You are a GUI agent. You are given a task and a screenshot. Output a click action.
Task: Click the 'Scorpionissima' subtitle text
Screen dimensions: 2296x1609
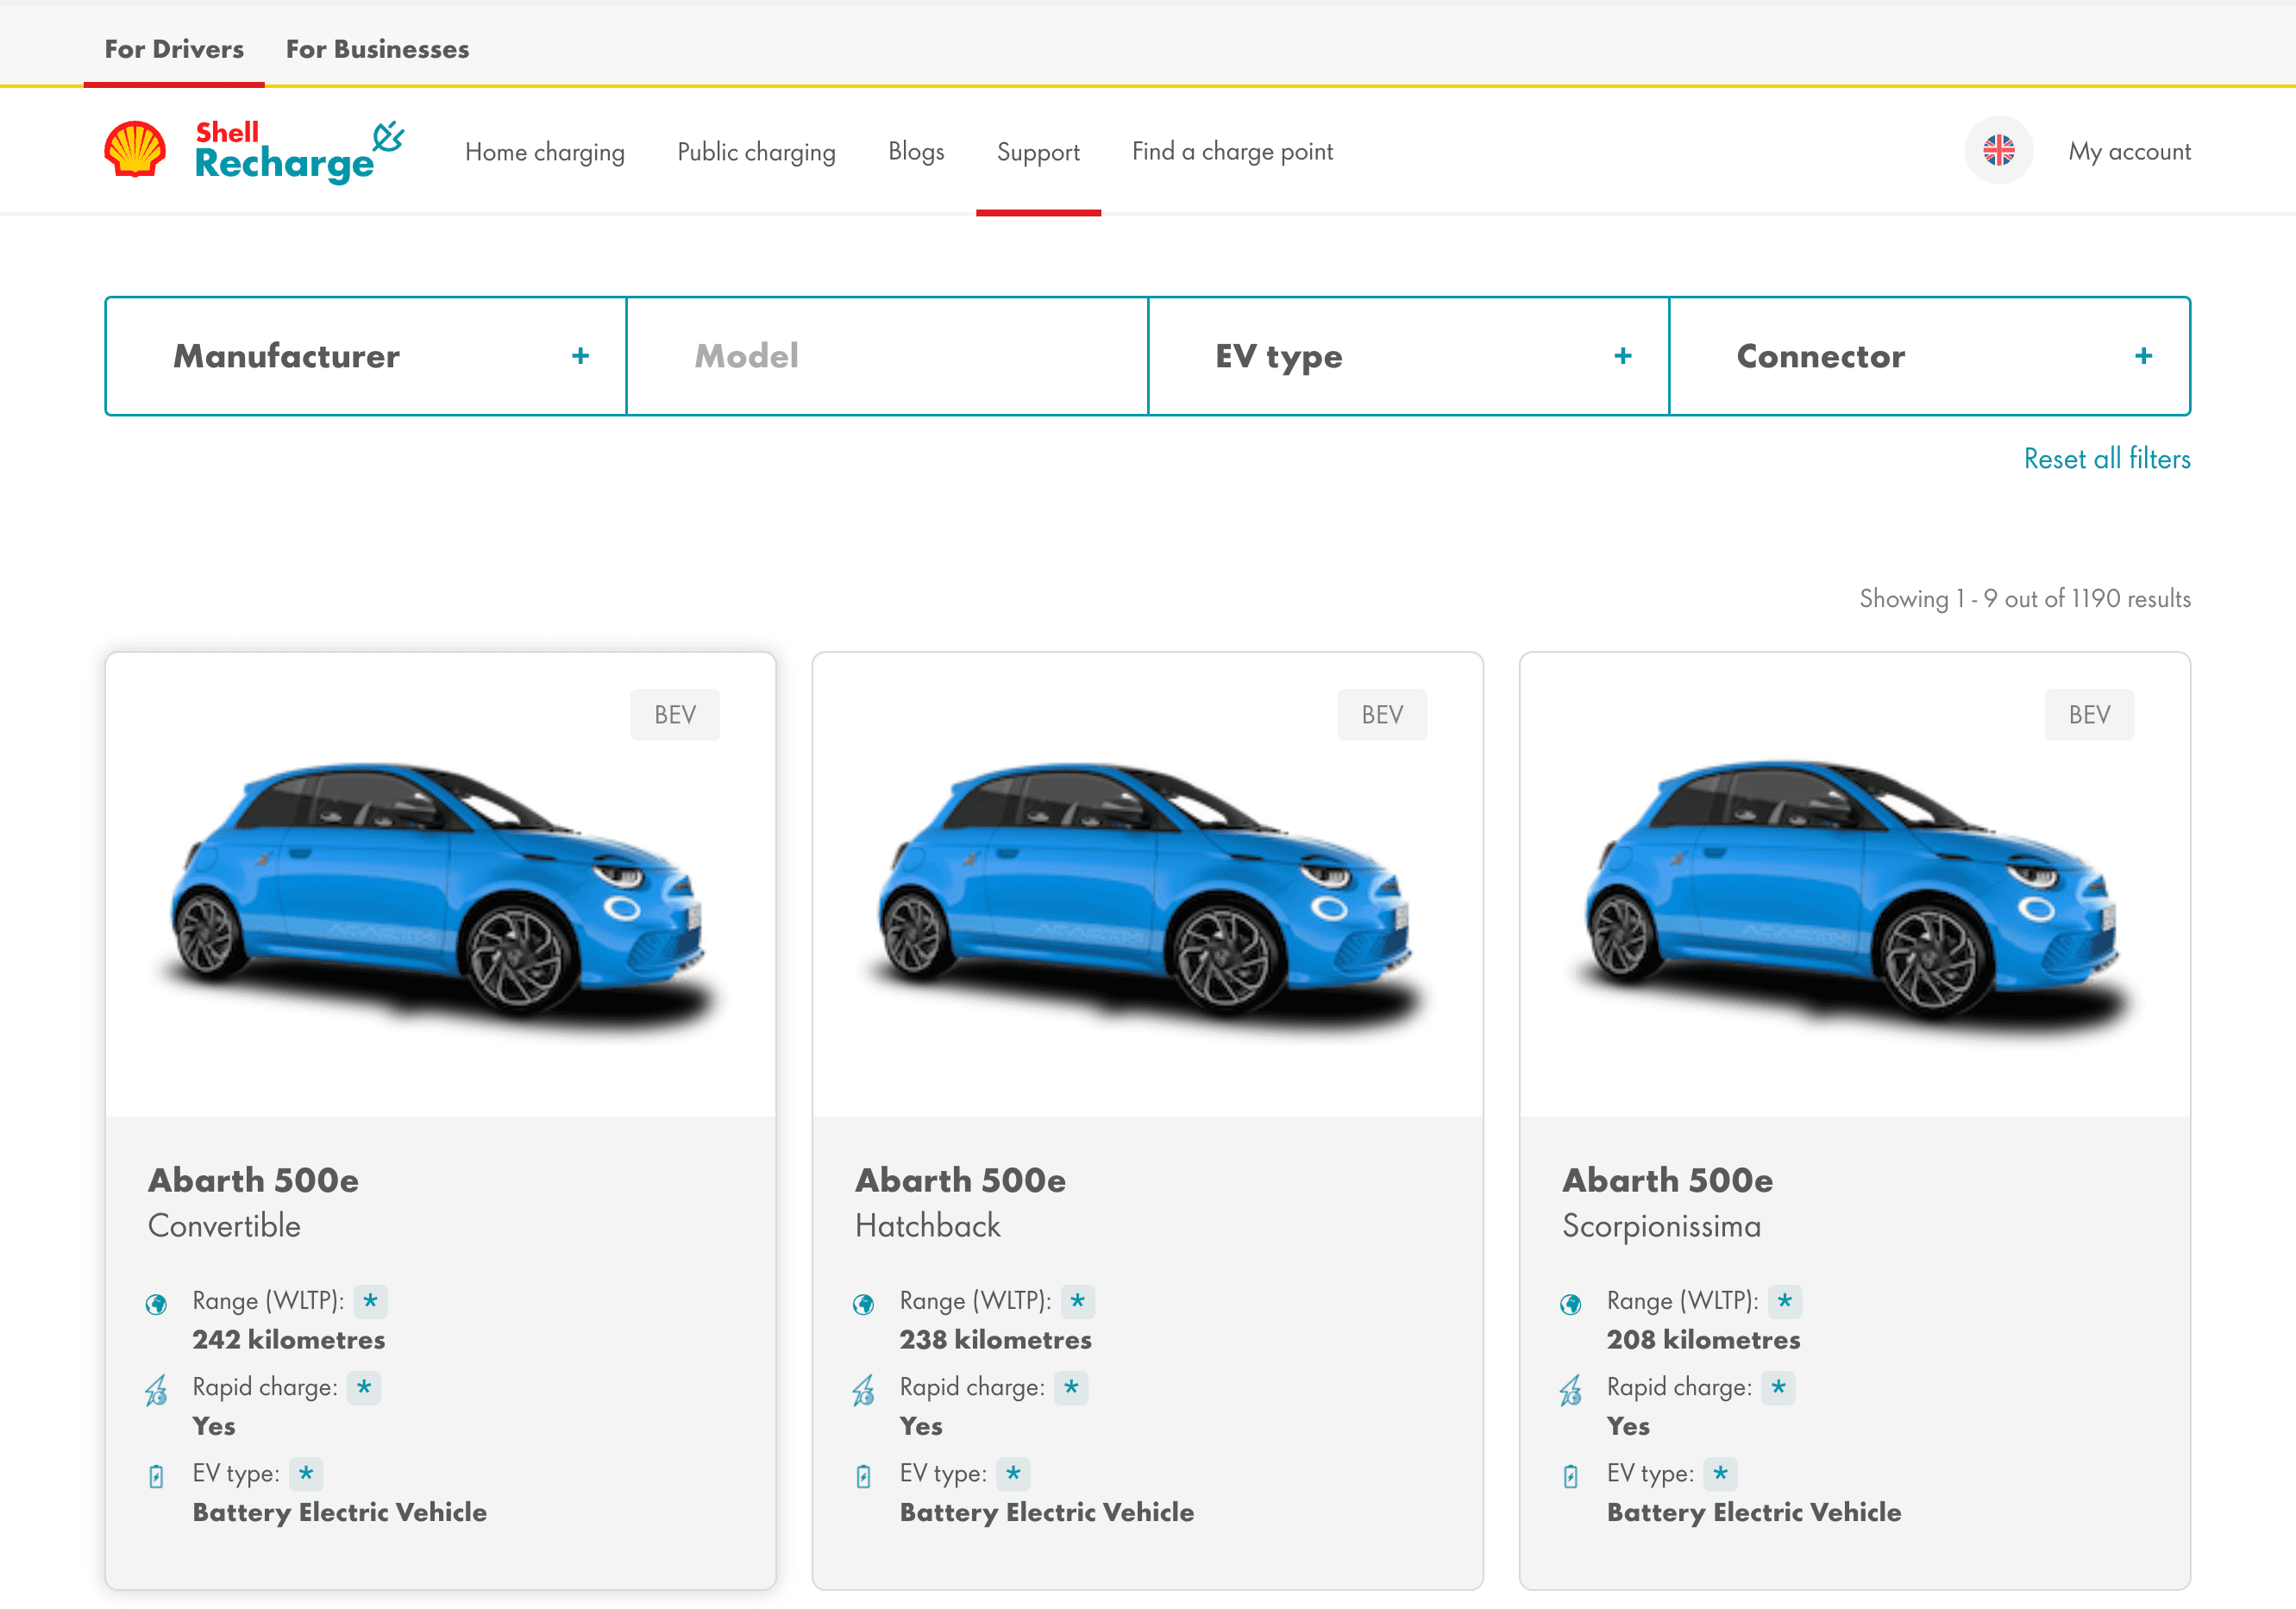pos(1661,1226)
